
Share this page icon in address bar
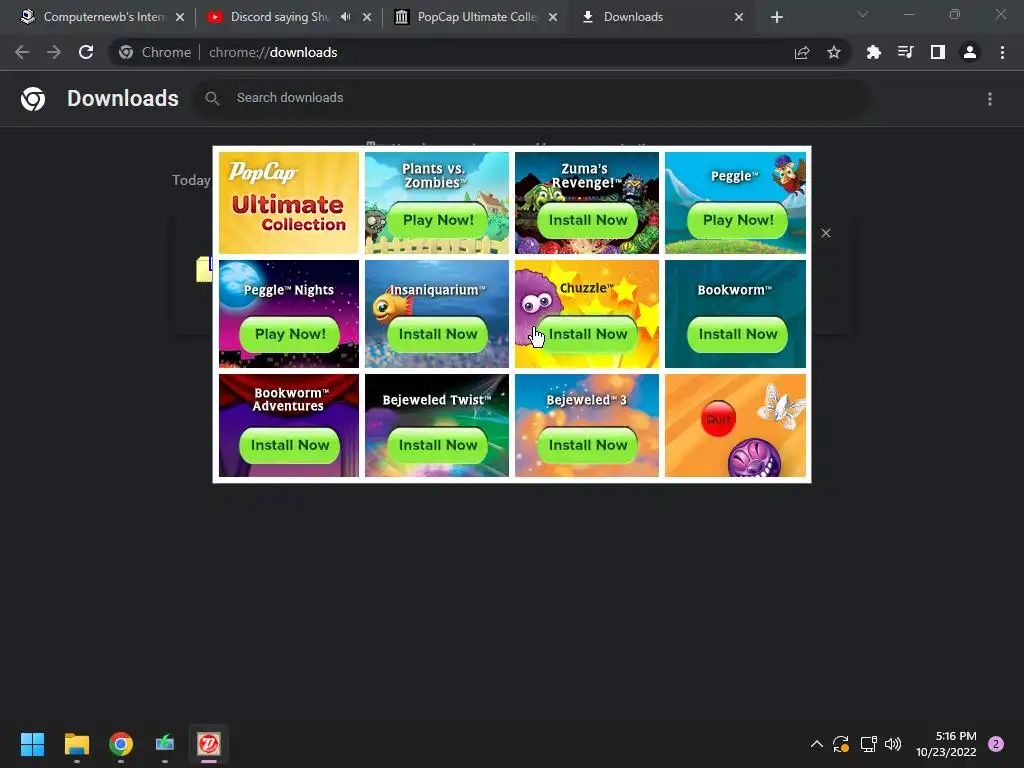(802, 52)
